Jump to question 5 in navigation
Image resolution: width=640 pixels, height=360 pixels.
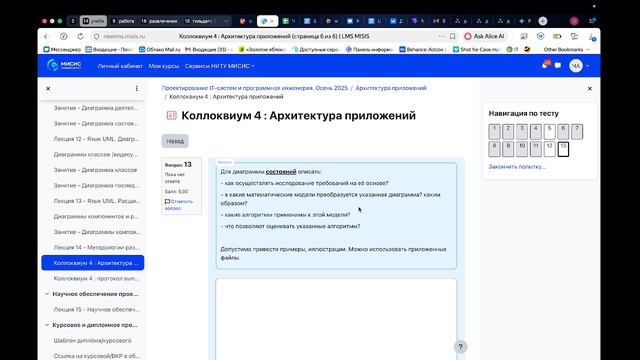(549, 132)
